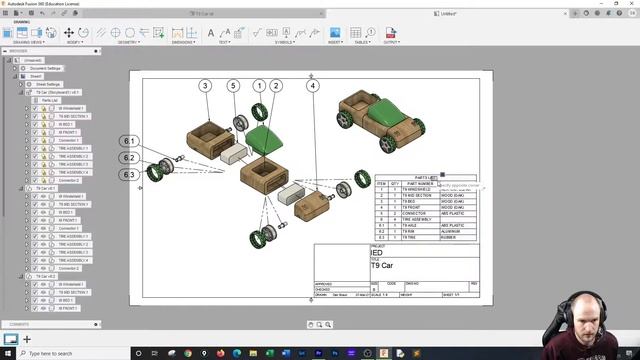Click Windows search box on taskbar
640x360 pixels.
pyautogui.click(x=73, y=353)
